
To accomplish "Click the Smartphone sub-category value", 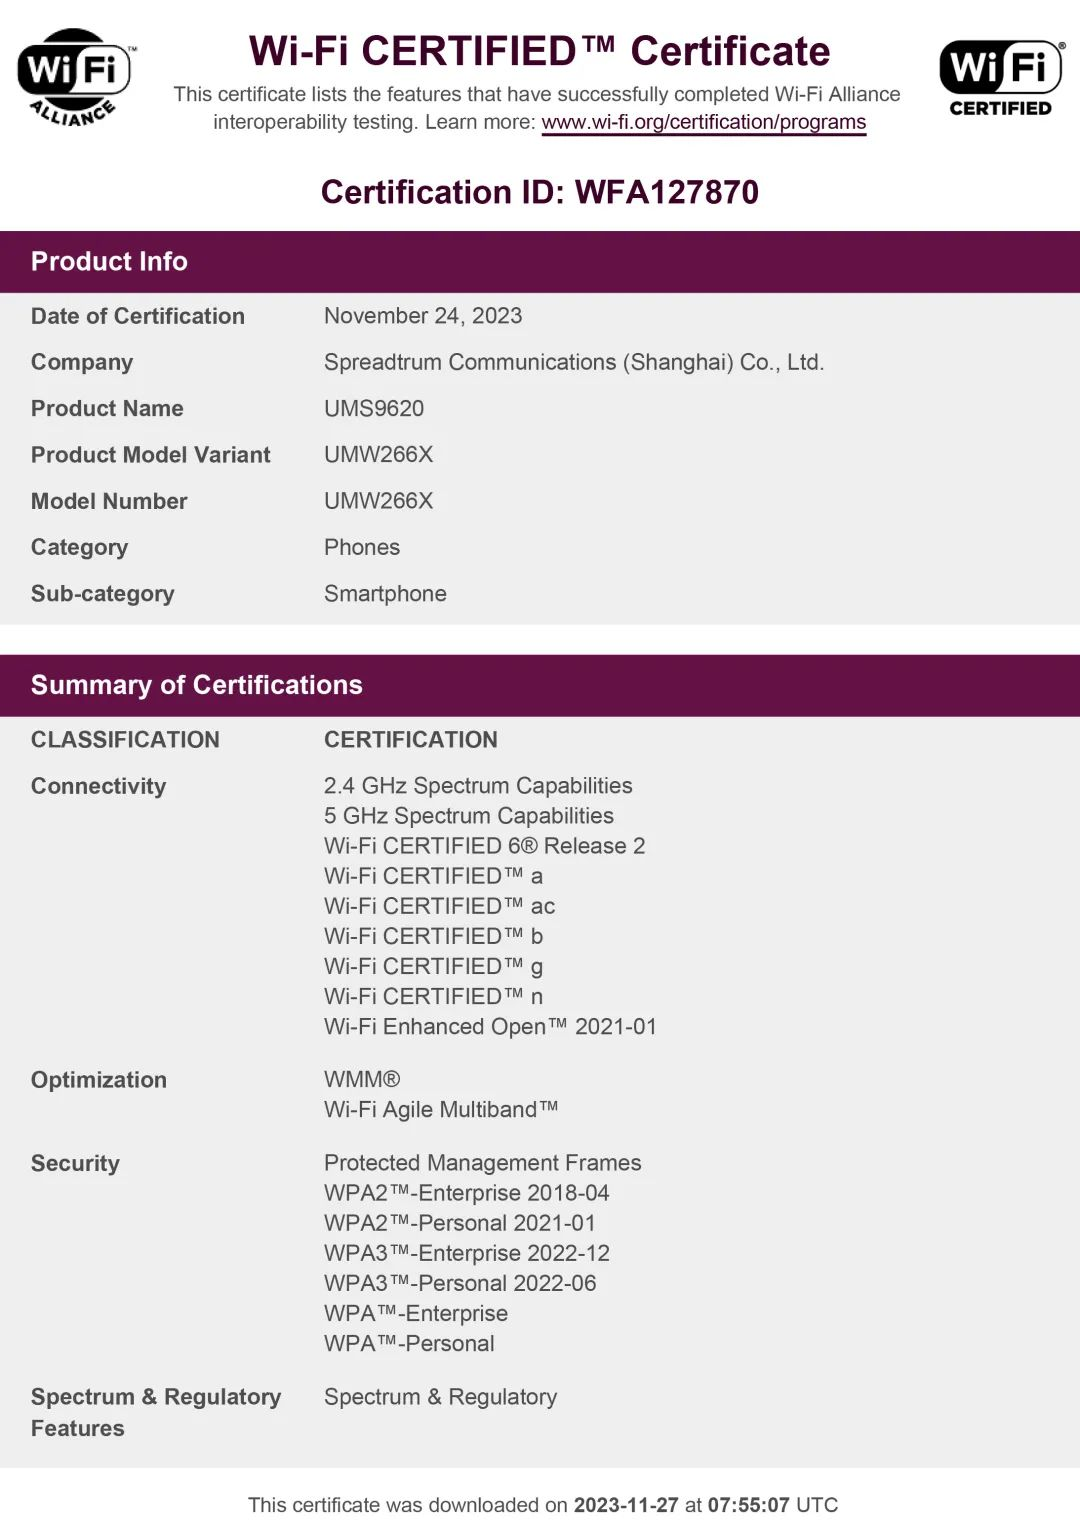I will [385, 594].
